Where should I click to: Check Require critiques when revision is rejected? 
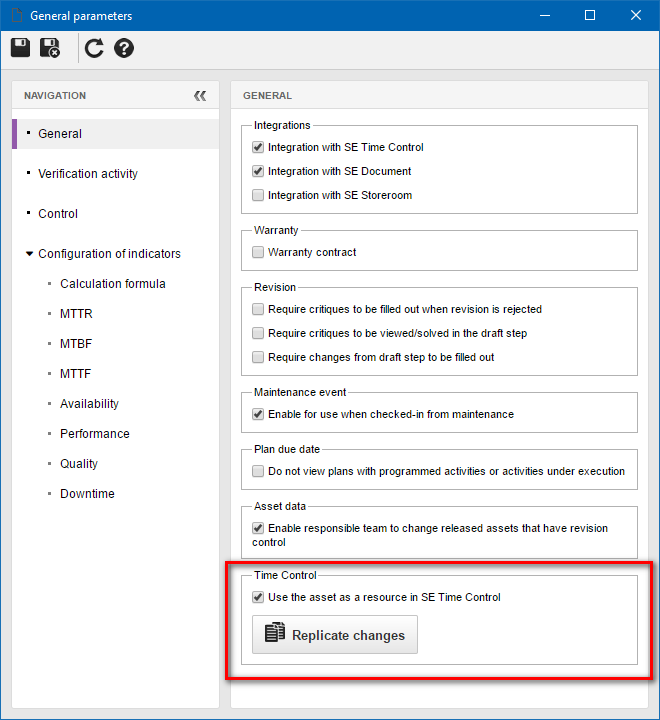pyautogui.click(x=258, y=309)
